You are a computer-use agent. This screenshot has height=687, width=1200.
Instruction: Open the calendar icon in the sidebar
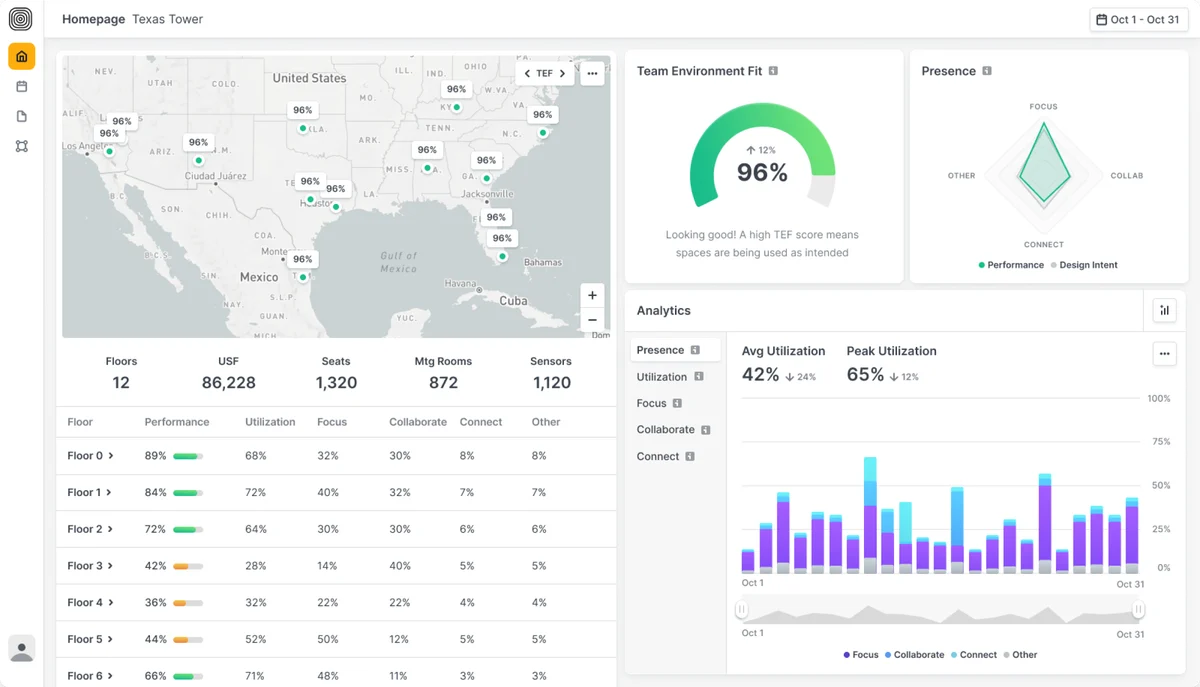21,87
